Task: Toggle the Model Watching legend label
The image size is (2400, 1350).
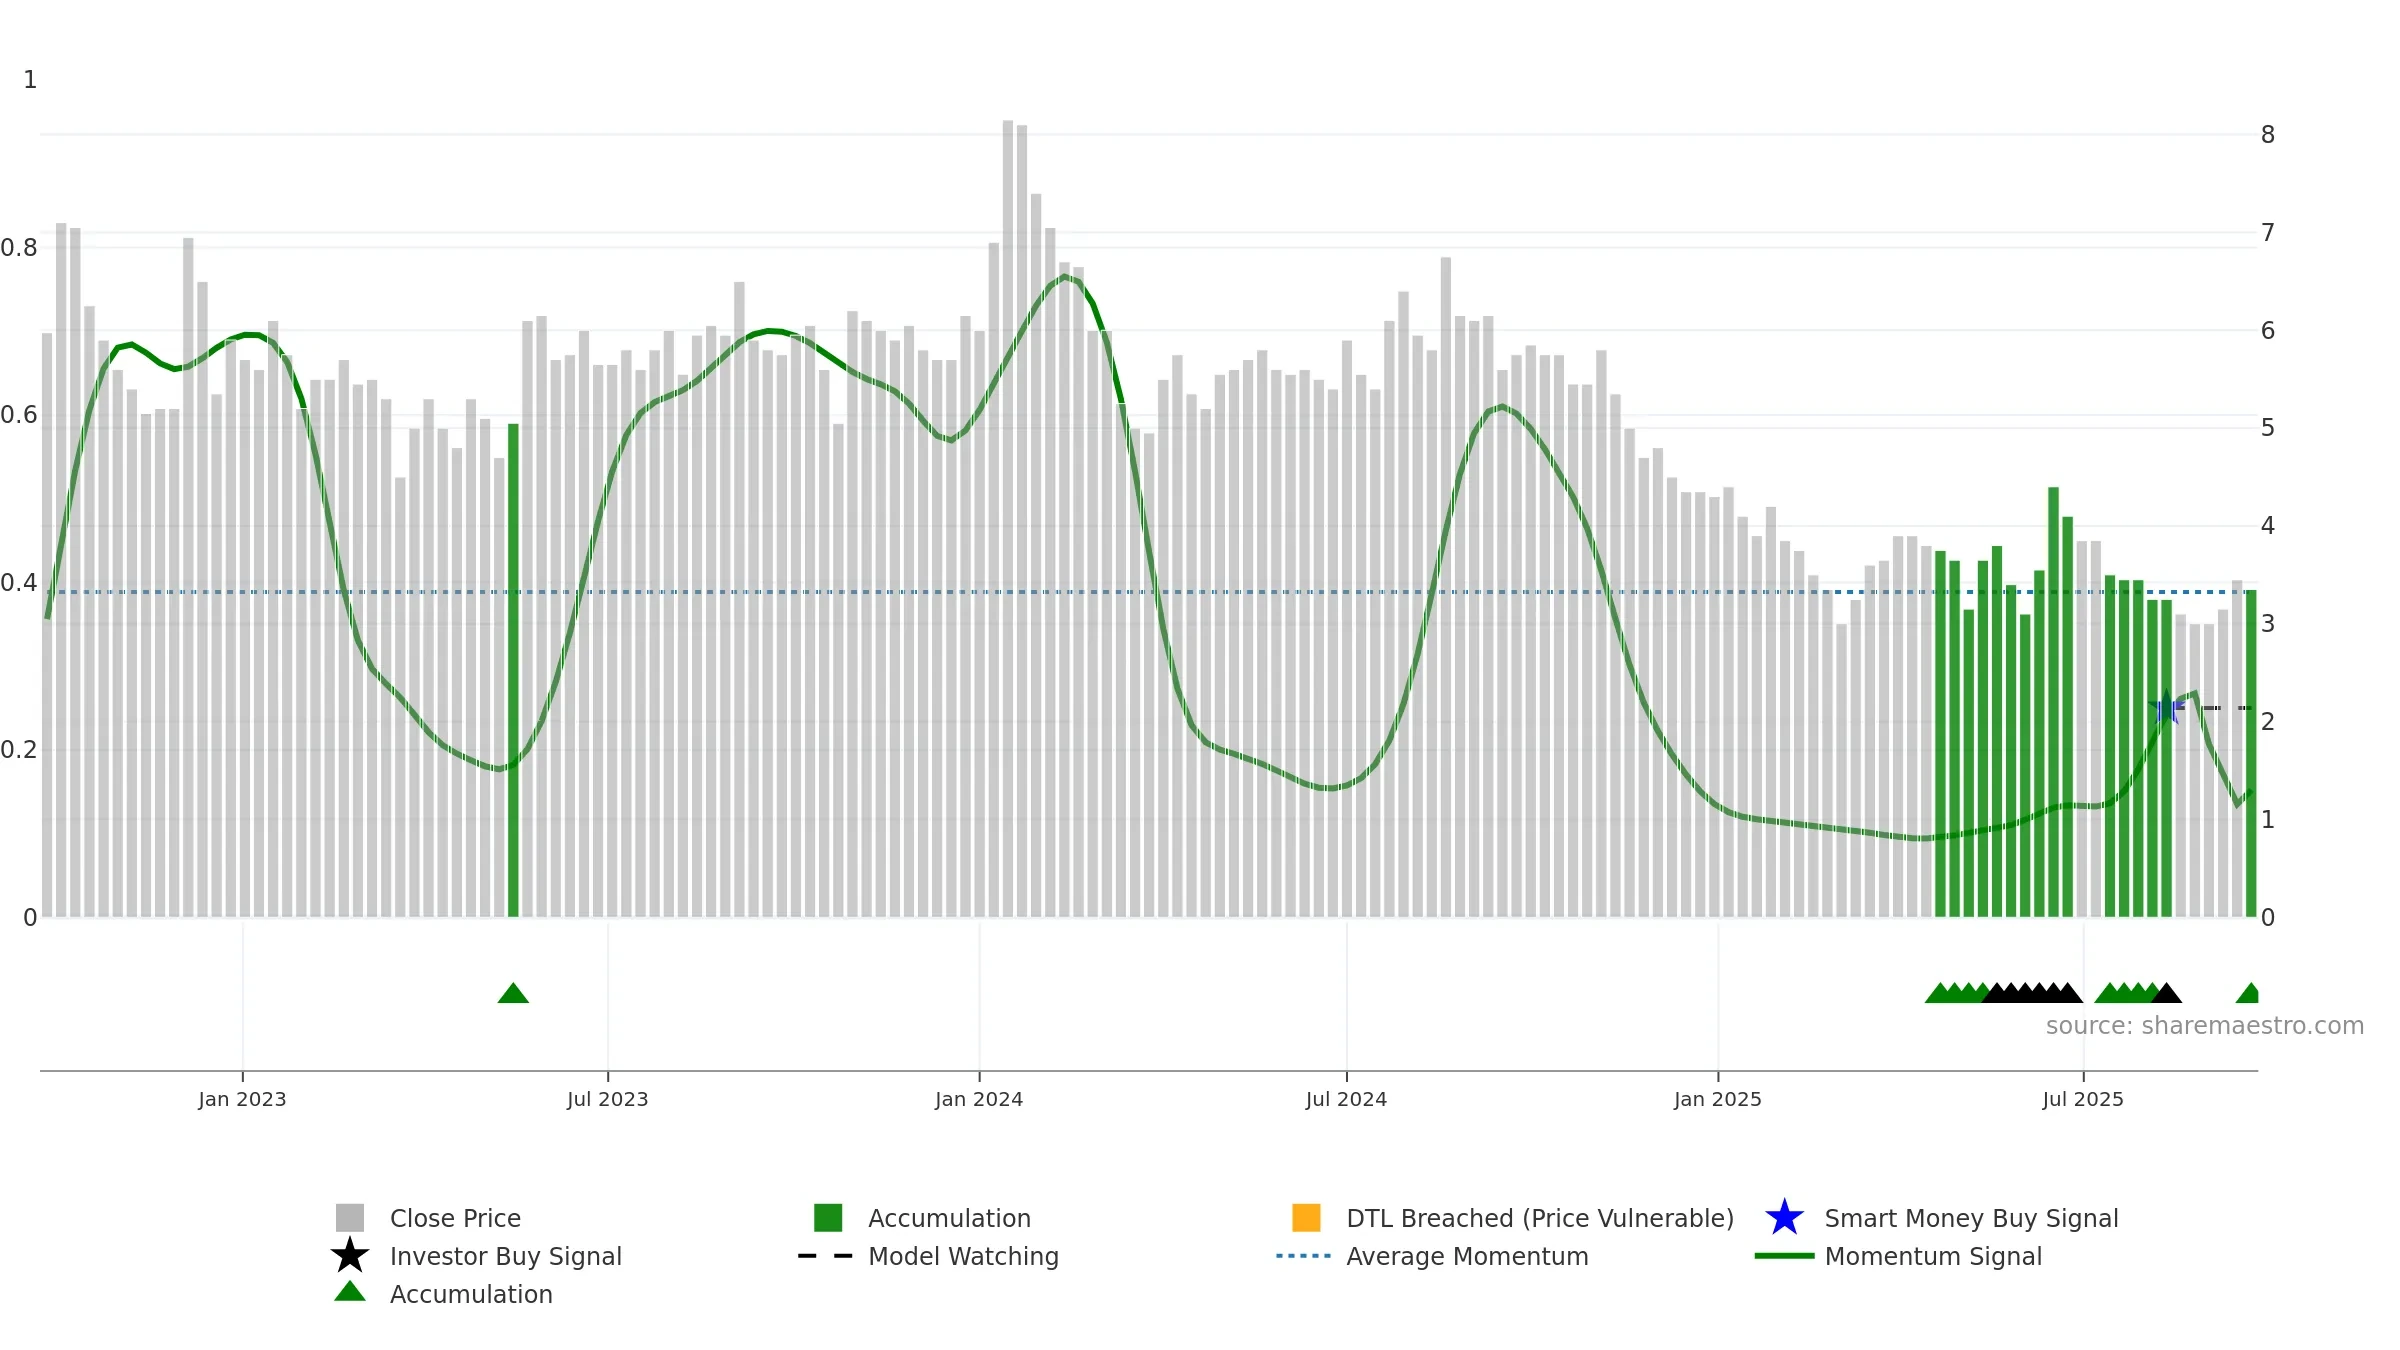Action: [963, 1256]
